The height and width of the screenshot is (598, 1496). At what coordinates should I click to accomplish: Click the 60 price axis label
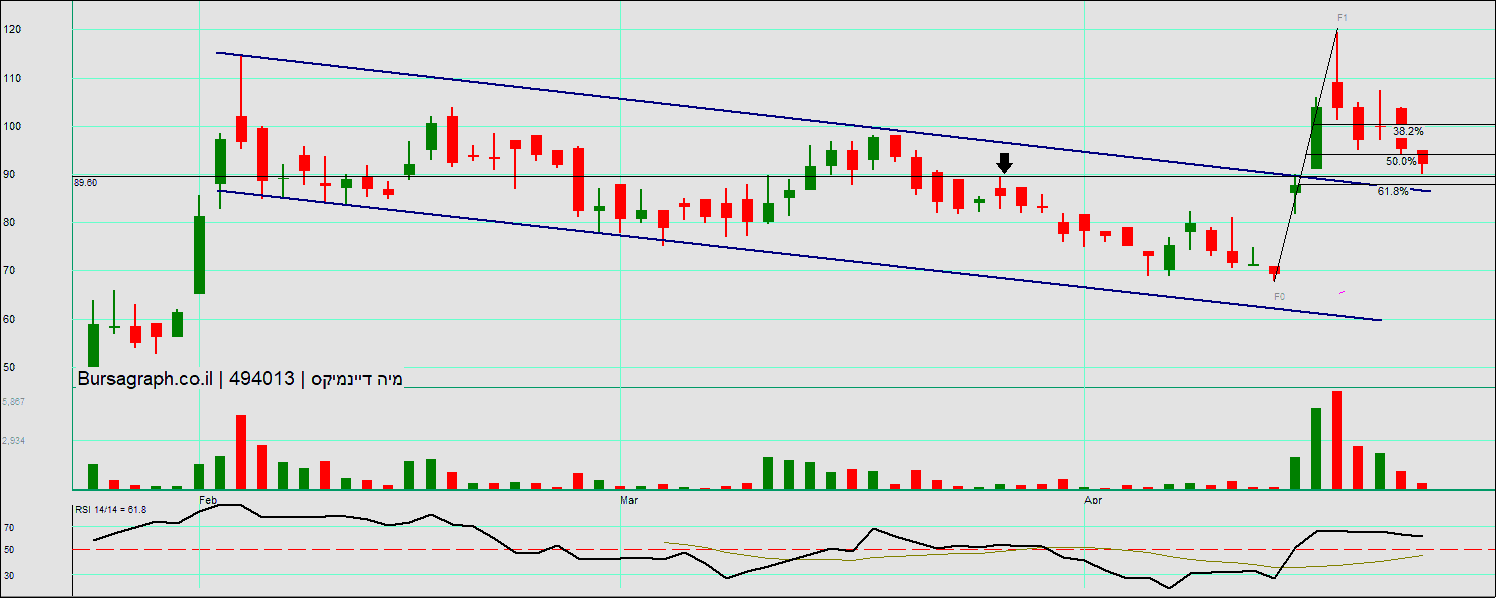point(9,319)
